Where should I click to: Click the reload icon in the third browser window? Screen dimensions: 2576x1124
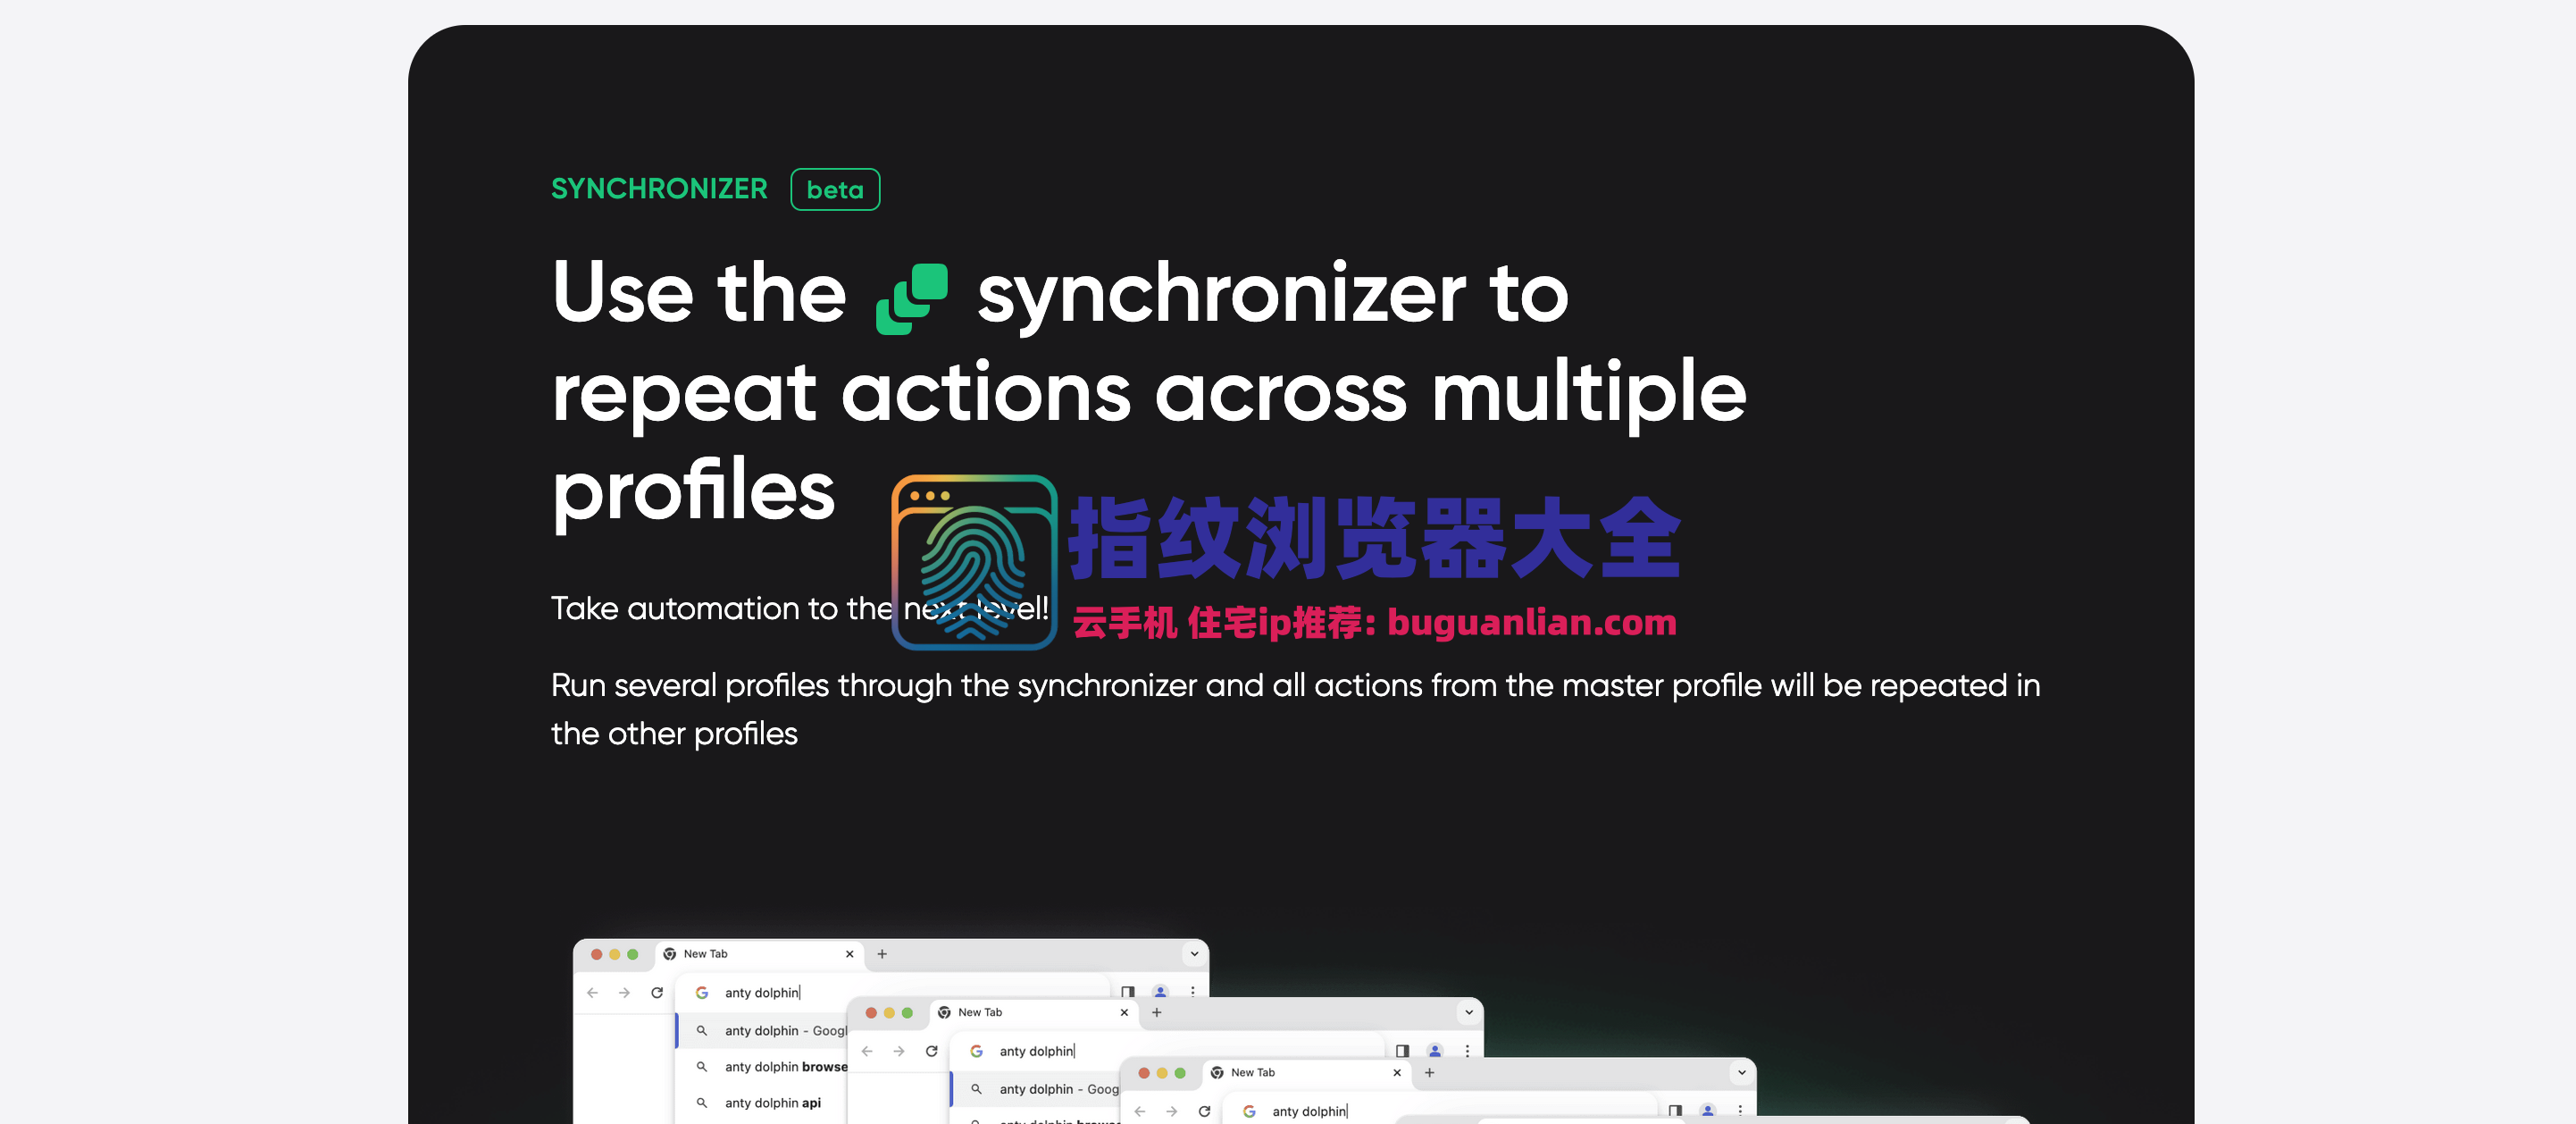coord(1204,1110)
